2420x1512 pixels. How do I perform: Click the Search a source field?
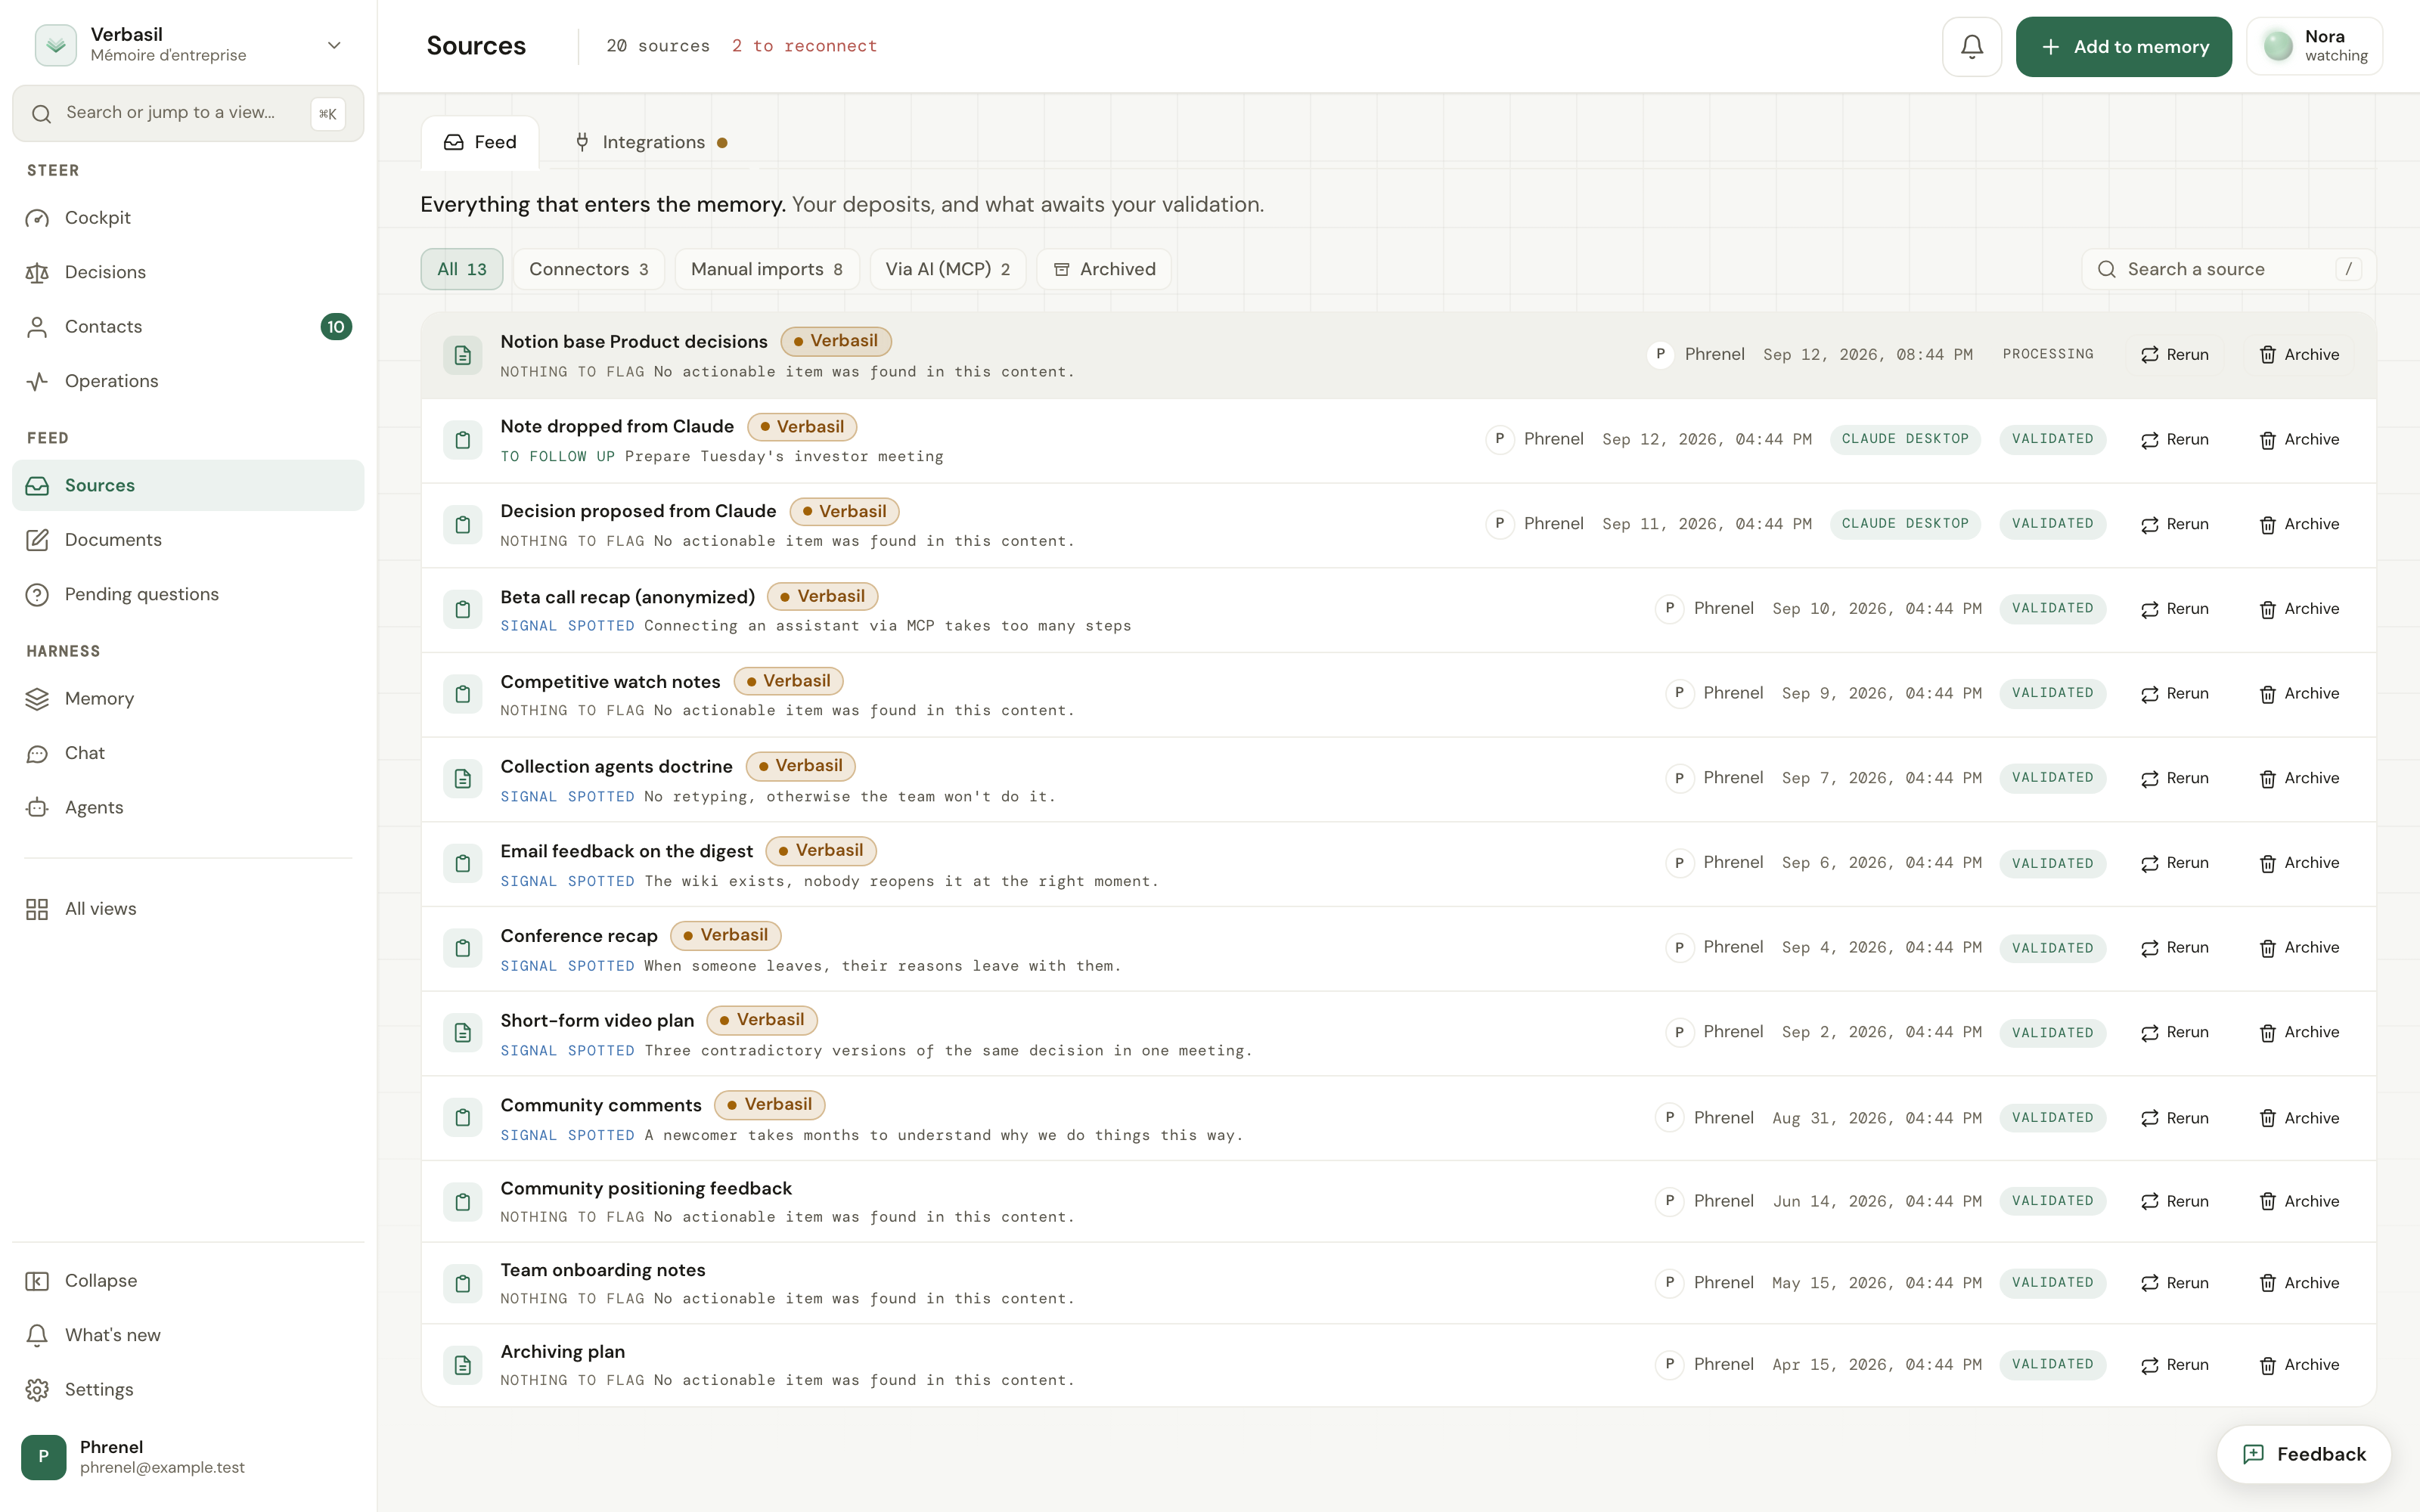click(2228, 269)
